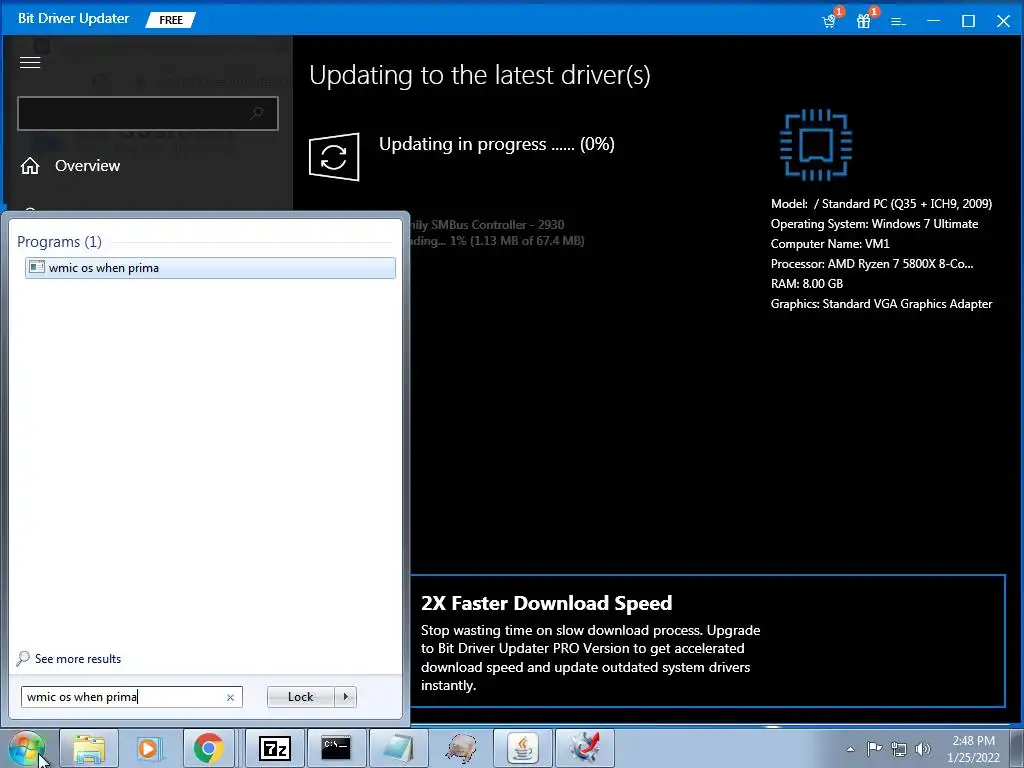Click the '2X Faster Download Speed' banner heading
Screen dimensions: 1024x768
pyautogui.click(x=546, y=603)
